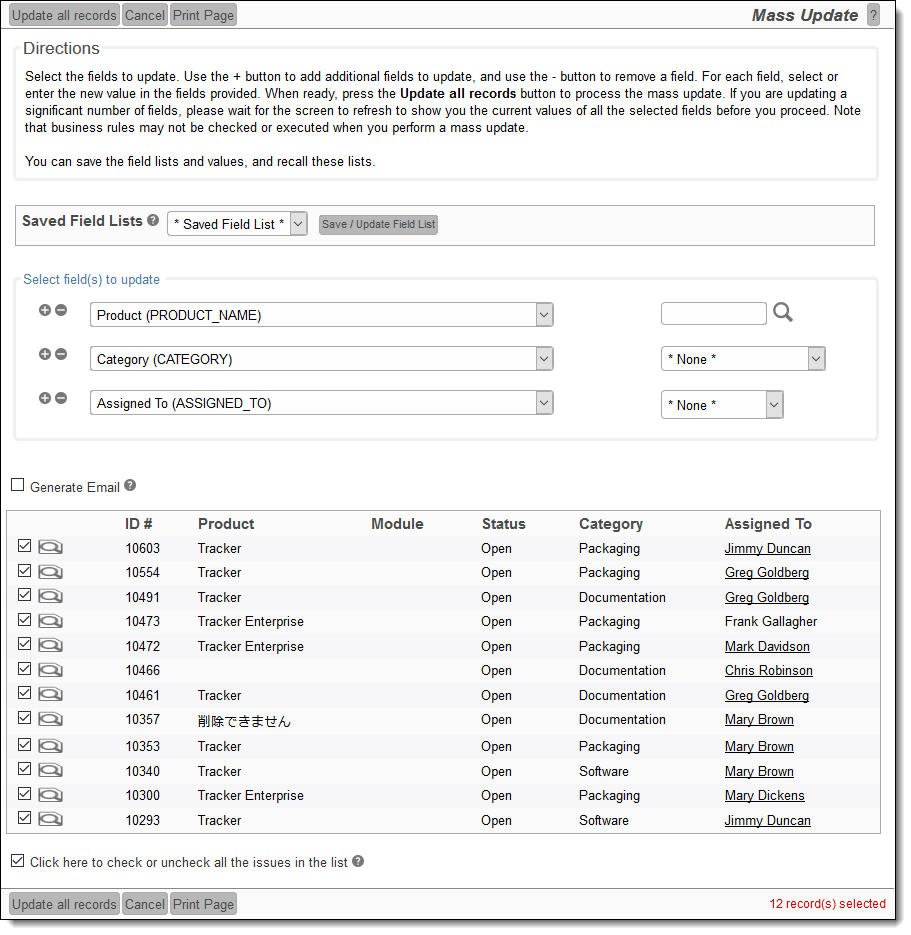The height and width of the screenshot is (935, 911).
Task: Click the top Print Page button
Action: click(x=203, y=15)
